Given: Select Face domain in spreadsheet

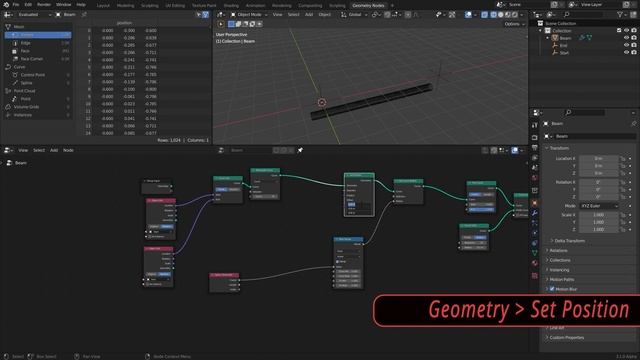Looking at the screenshot, I should coord(25,51).
